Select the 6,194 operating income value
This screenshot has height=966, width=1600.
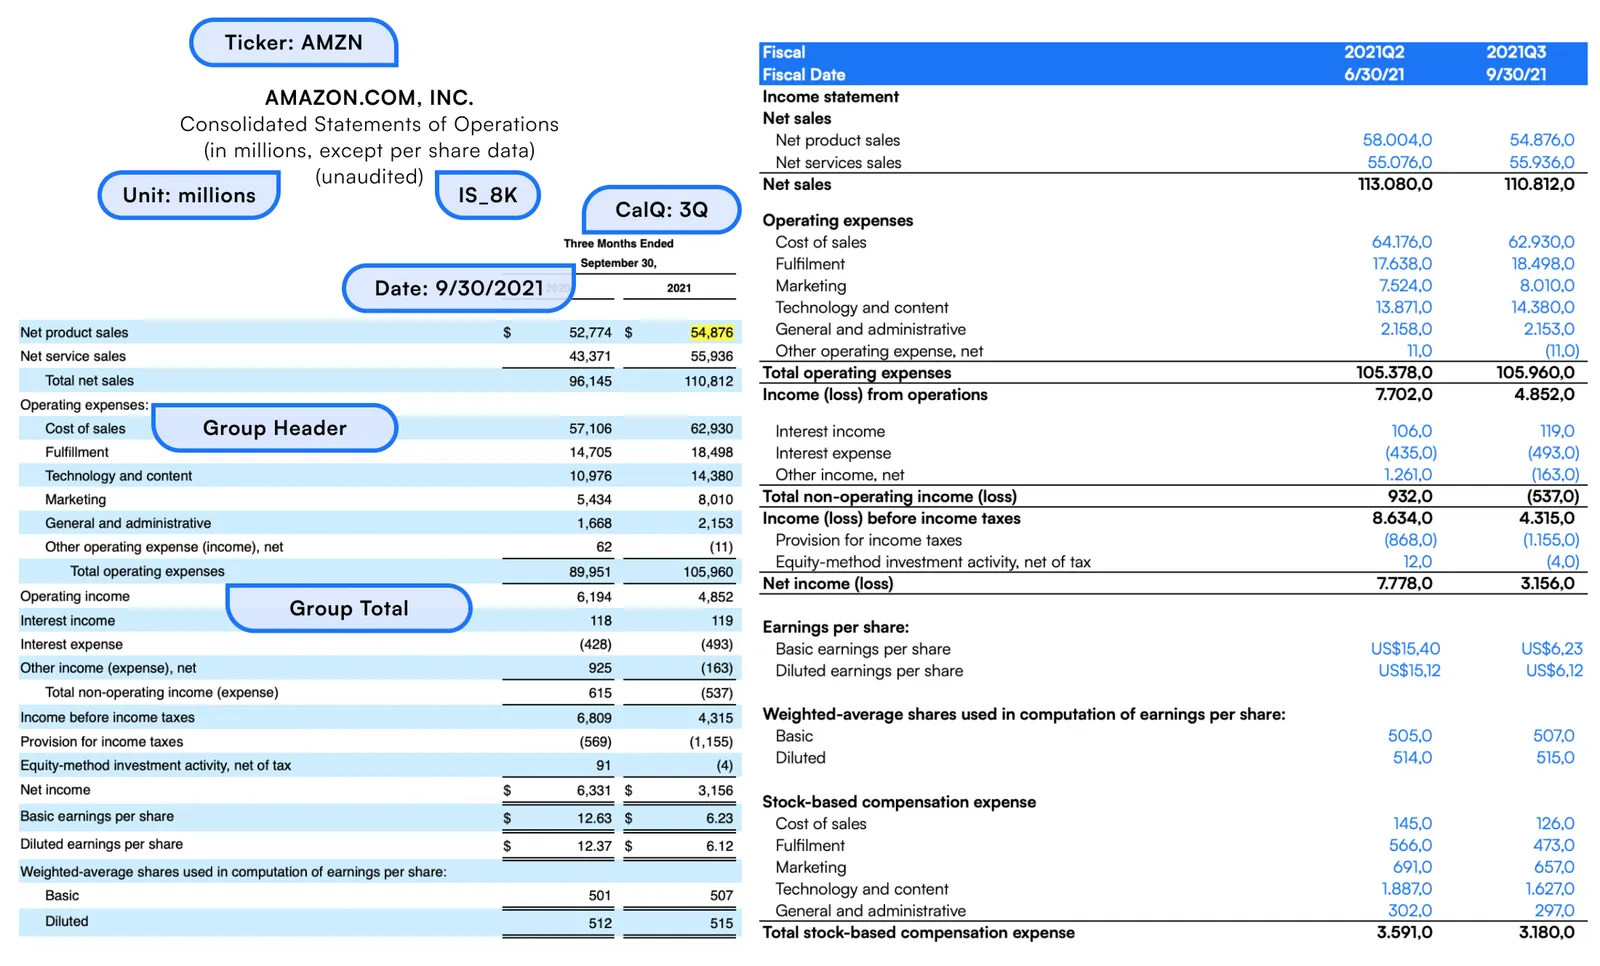[594, 597]
